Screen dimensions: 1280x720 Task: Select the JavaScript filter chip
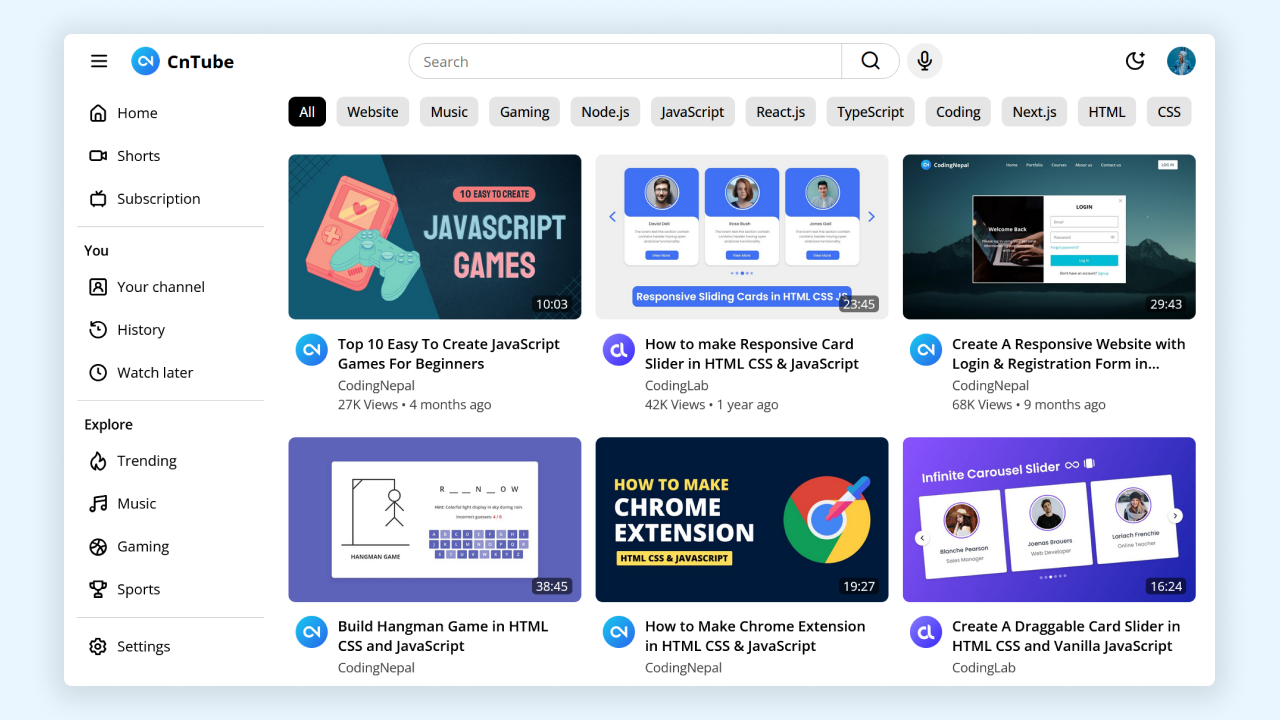coord(692,111)
